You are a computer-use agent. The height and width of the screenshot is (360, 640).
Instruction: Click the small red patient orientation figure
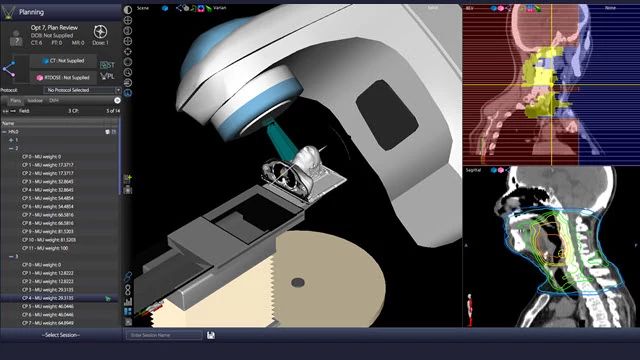coord(470,309)
